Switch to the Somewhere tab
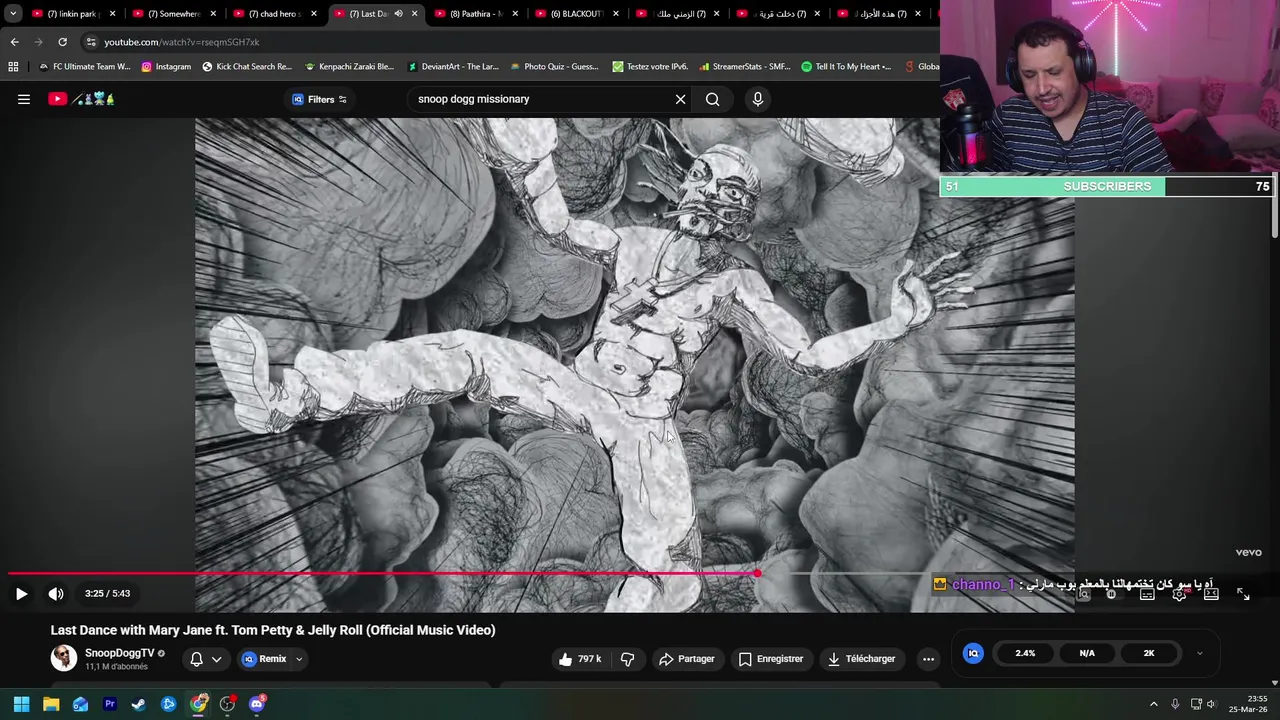 pos(173,14)
